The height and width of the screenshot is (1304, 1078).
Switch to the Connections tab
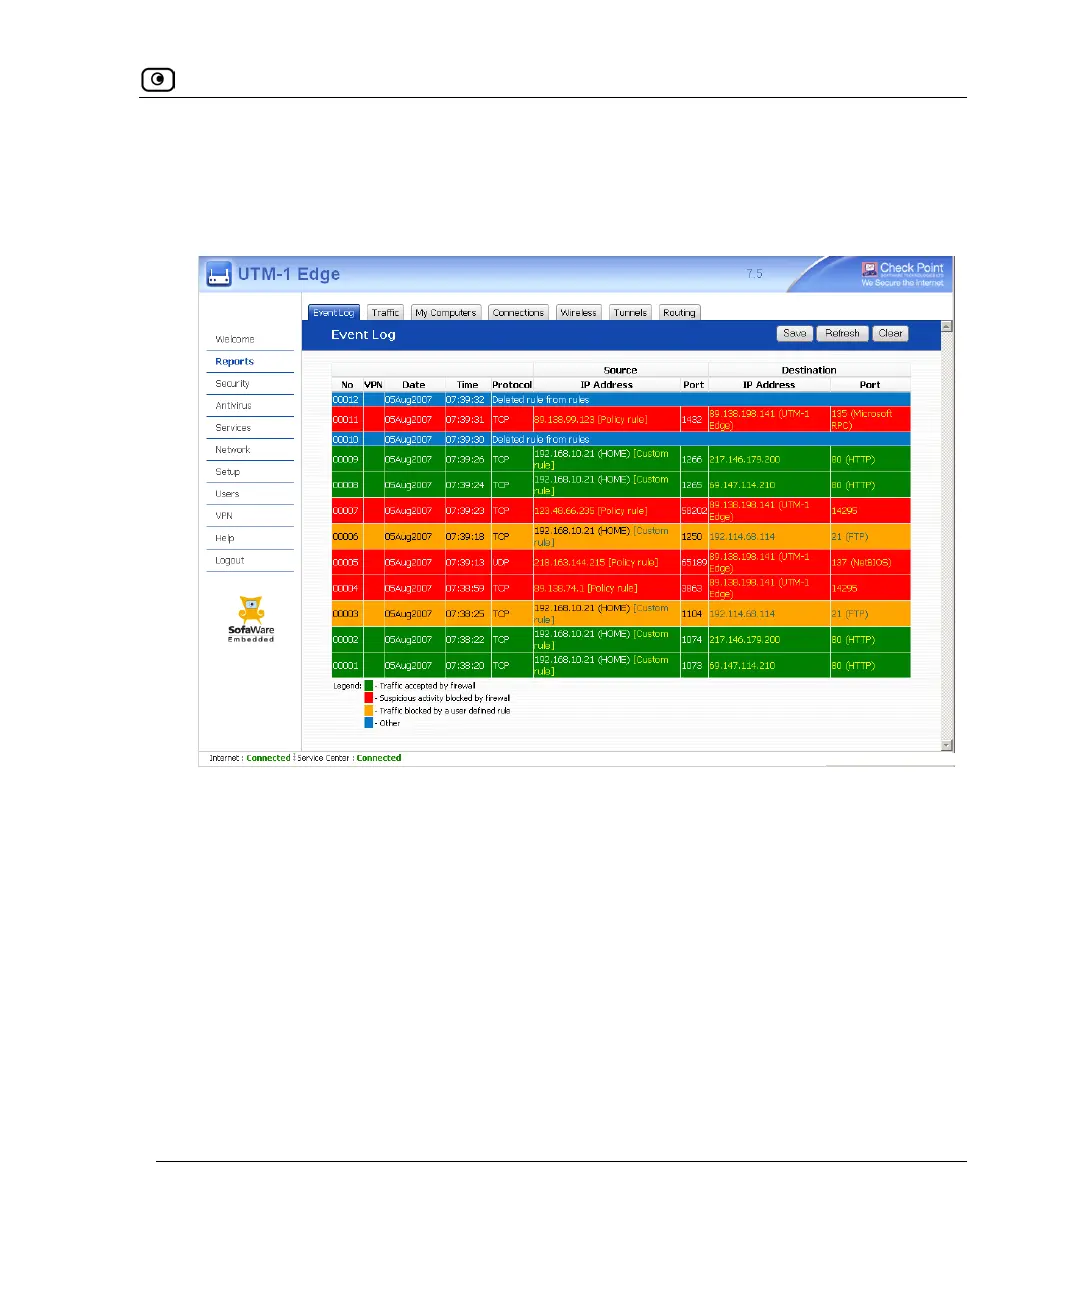[x=518, y=313]
